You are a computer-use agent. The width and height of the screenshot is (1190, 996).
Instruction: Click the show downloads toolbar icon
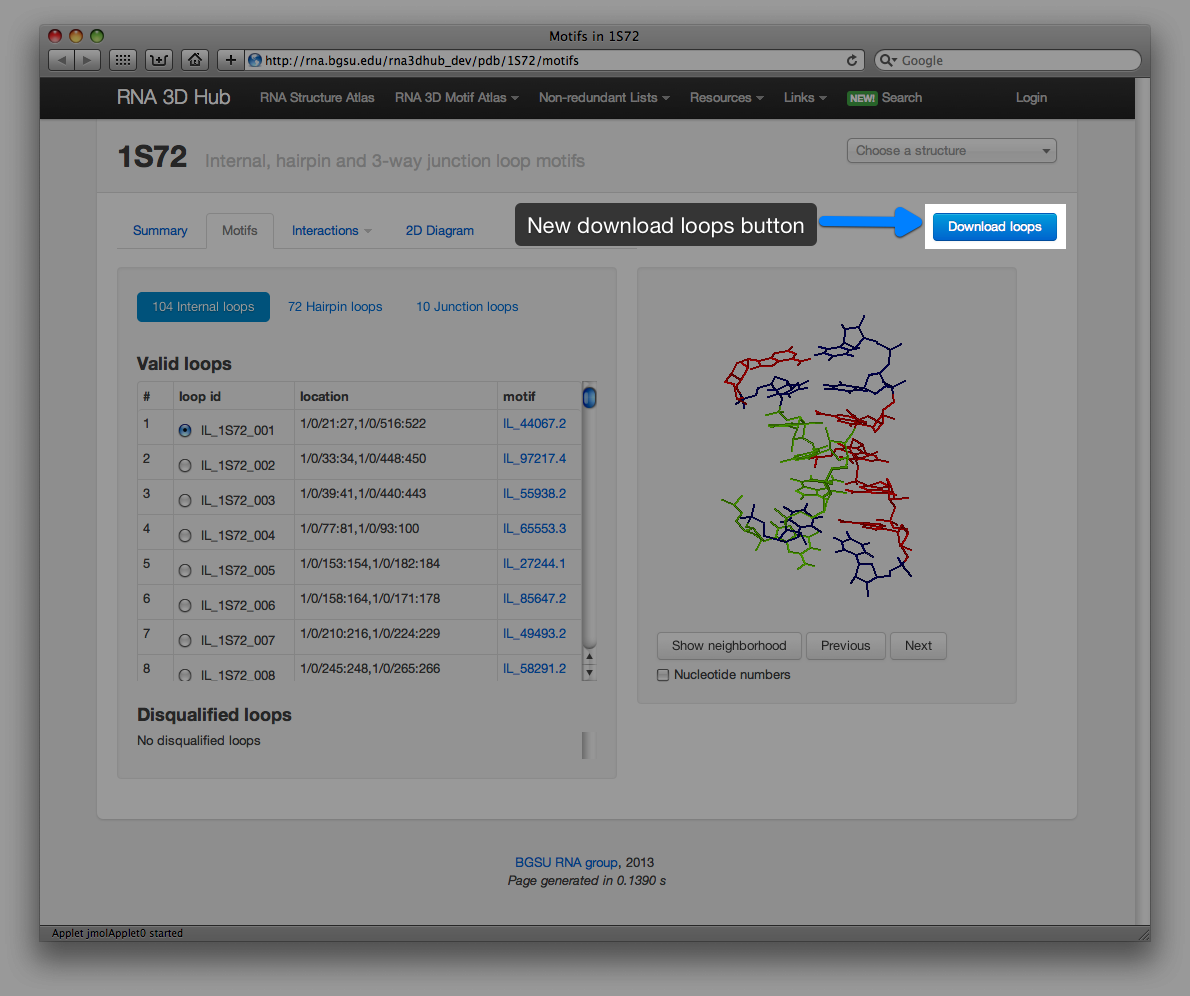tap(159, 60)
